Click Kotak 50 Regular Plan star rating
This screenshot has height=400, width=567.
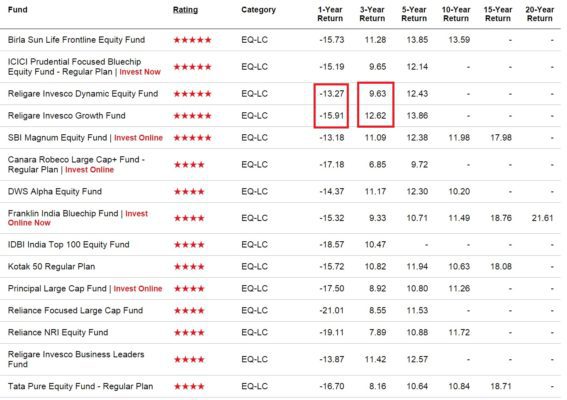[189, 267]
